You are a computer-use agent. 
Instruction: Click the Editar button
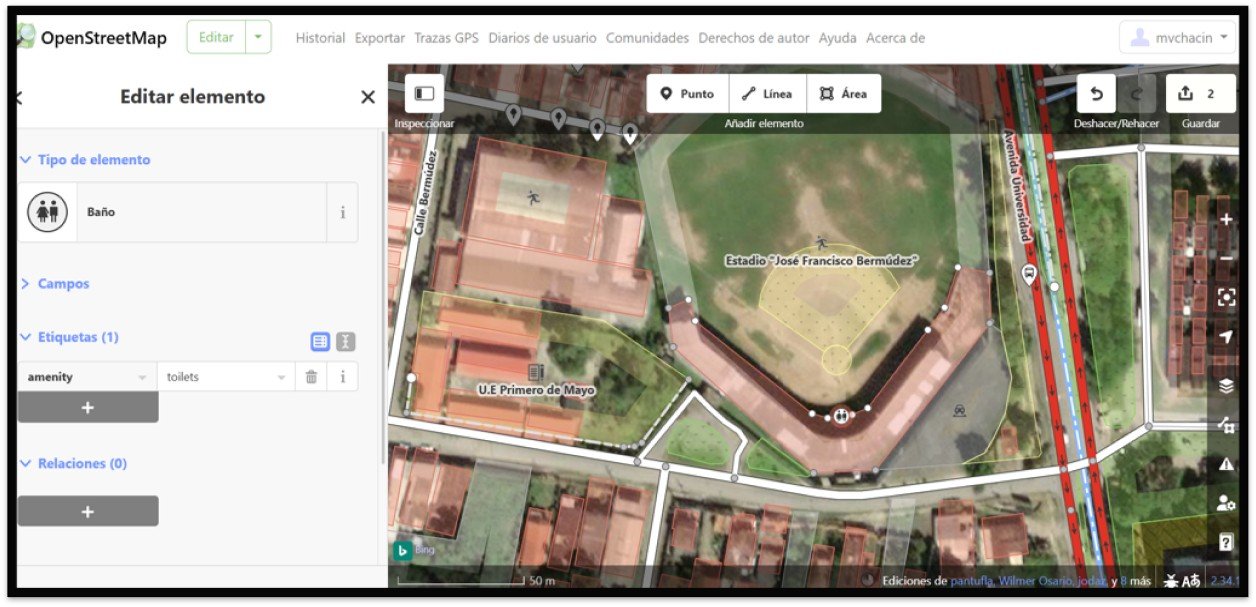[x=216, y=37]
